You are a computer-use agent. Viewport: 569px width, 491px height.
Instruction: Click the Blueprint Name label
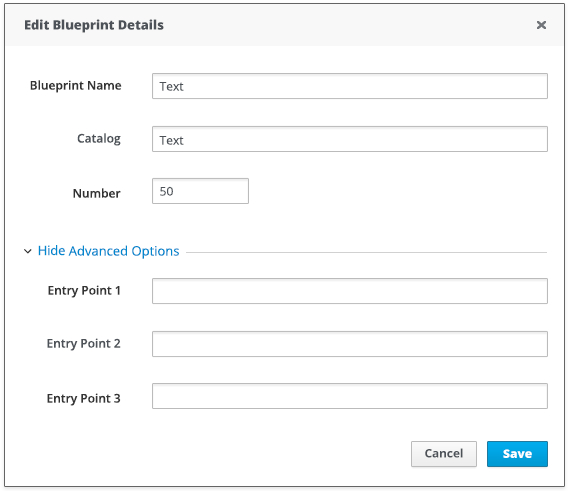tap(75, 86)
